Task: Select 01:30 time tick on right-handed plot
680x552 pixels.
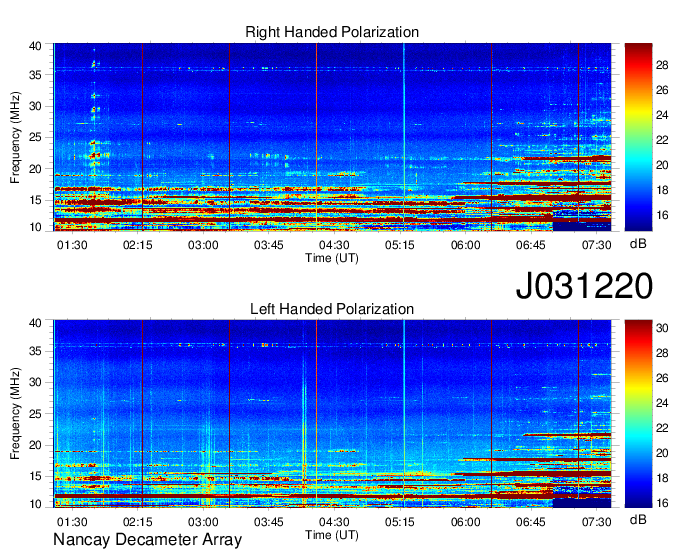Action: (72, 245)
